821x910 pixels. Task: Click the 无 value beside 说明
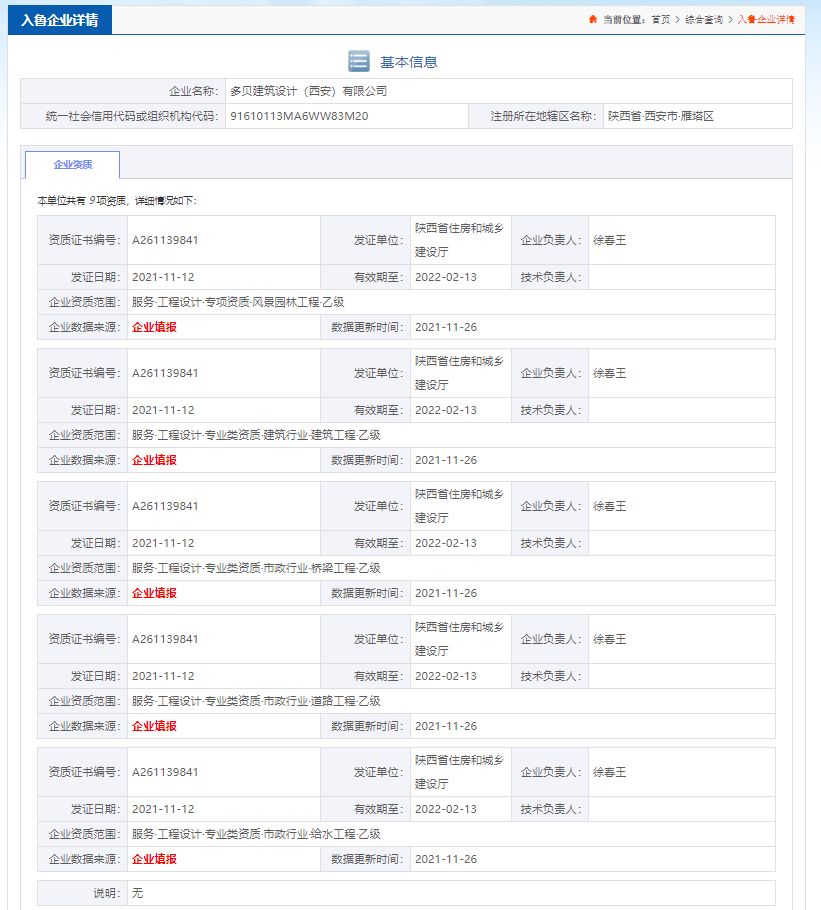coord(138,893)
